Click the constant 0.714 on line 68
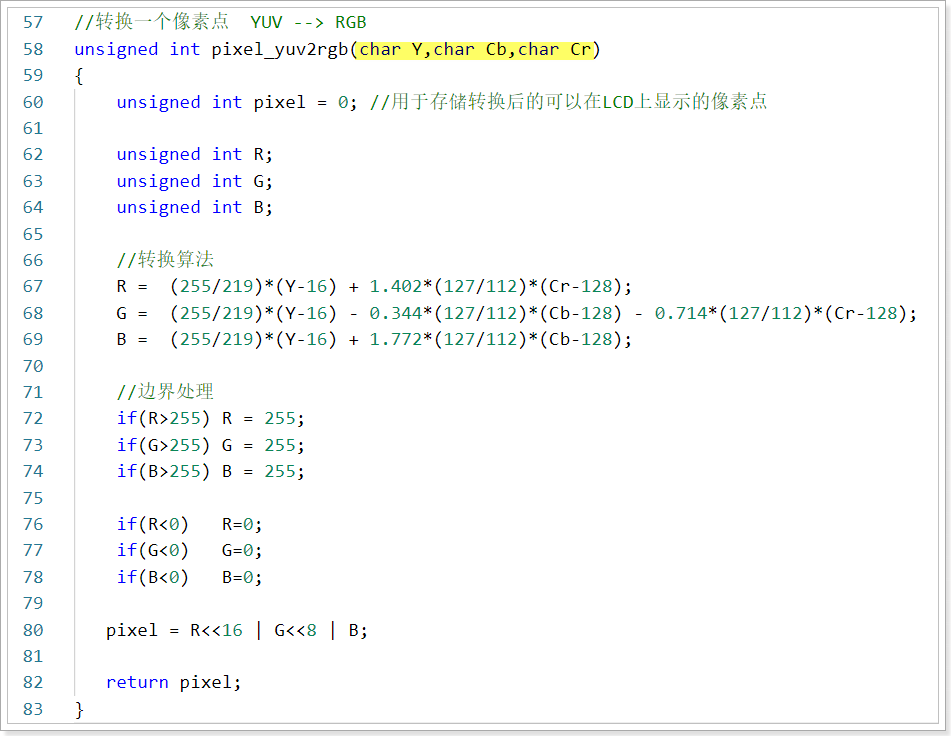The image size is (951, 736). pyautogui.click(x=680, y=313)
